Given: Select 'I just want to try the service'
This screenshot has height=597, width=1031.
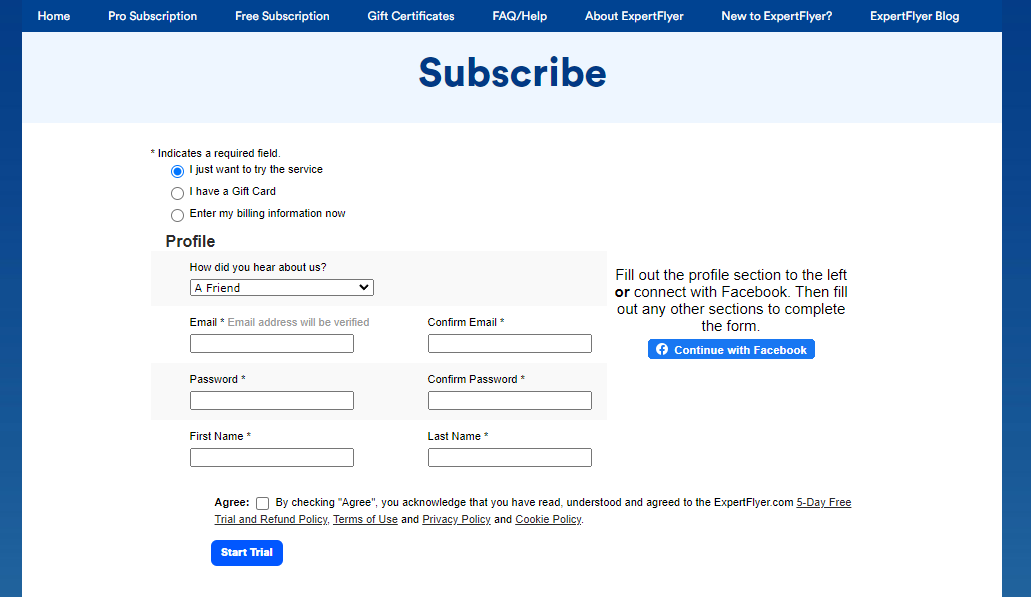Looking at the screenshot, I should coord(177,171).
